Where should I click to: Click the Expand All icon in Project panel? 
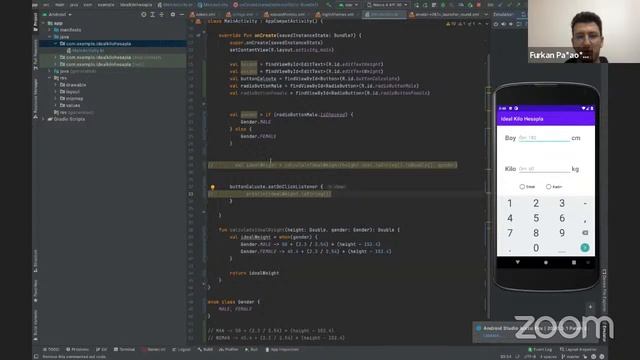[153, 14]
